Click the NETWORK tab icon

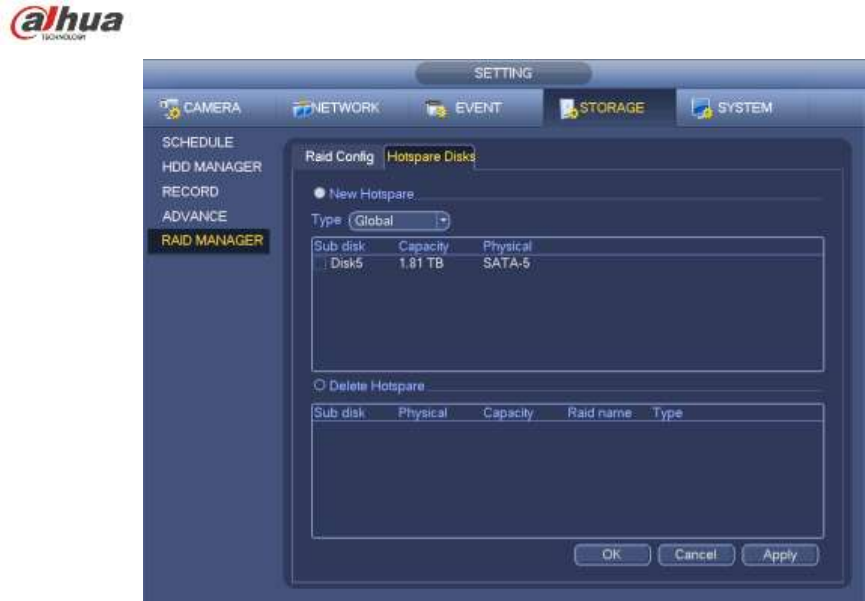coord(302,109)
